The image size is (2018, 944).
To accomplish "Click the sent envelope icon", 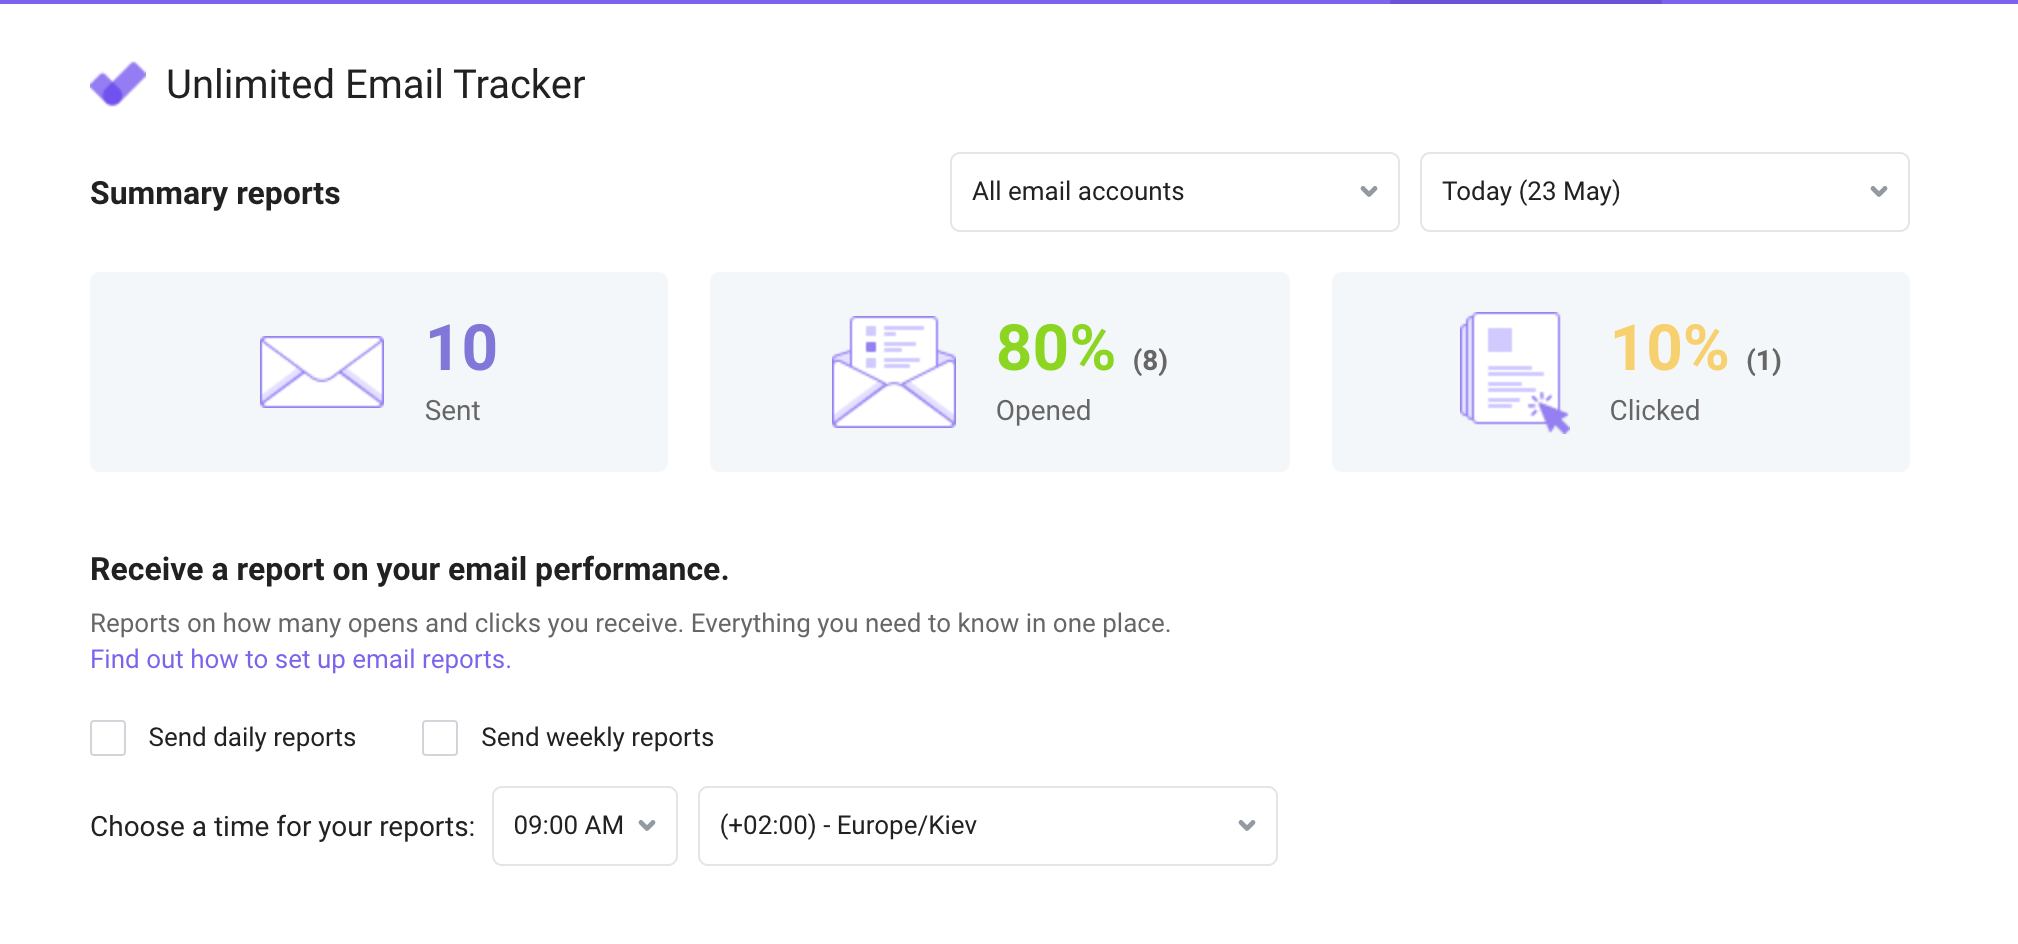I will click(322, 372).
